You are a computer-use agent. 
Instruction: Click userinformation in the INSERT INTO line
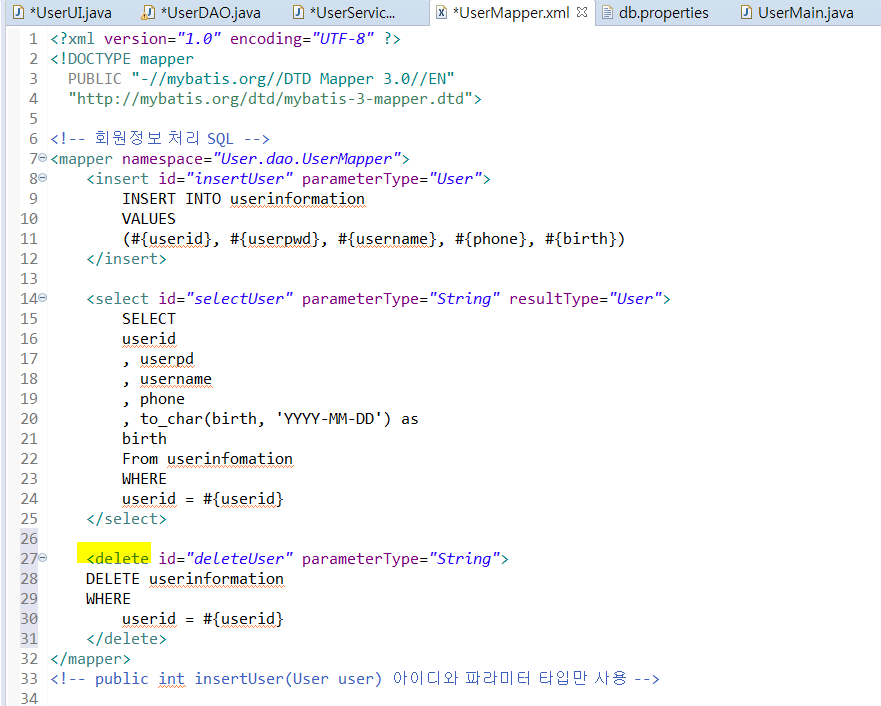(x=297, y=199)
